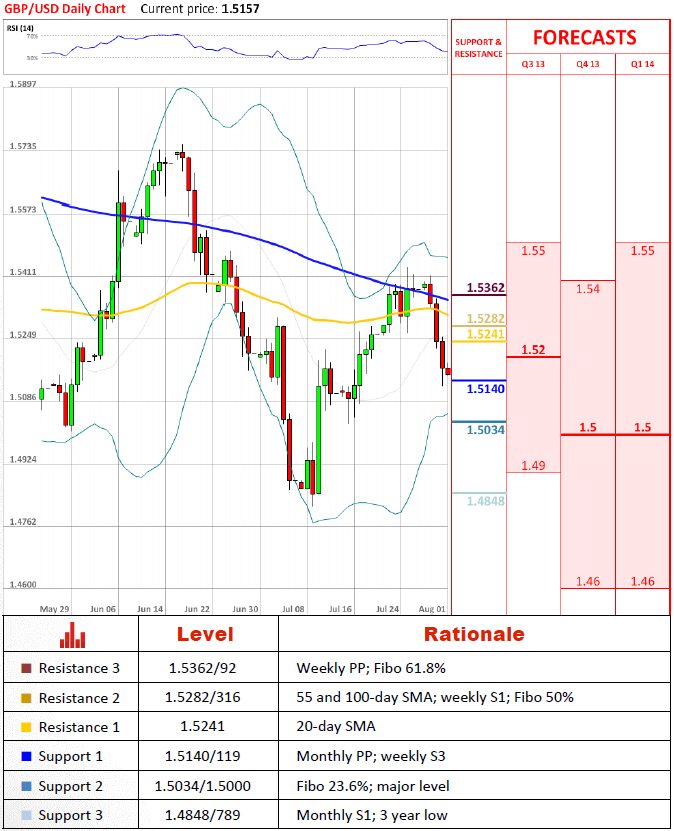Select the Q4 13 forecast column header

pos(588,64)
